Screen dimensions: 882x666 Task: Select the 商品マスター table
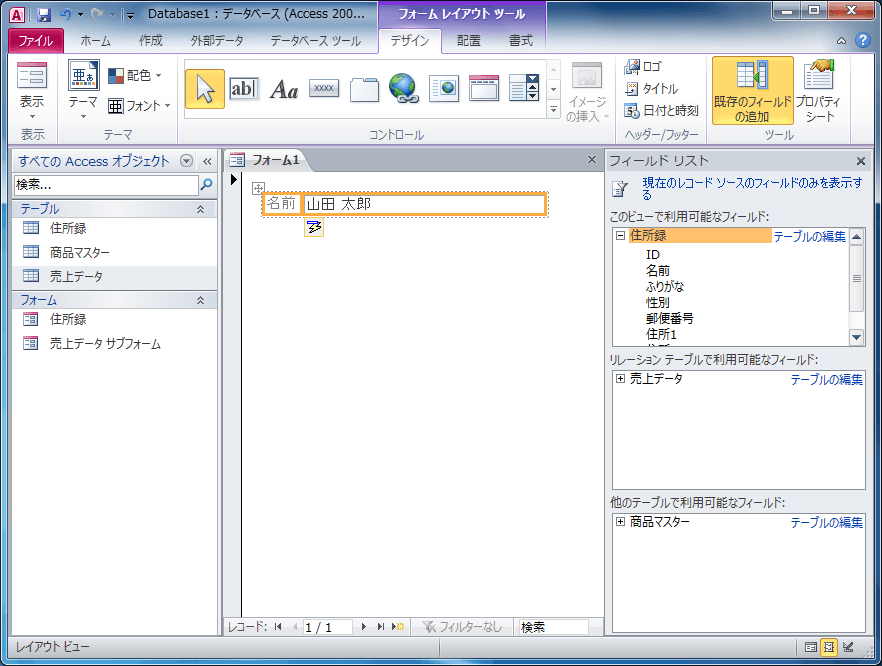[x=114, y=253]
